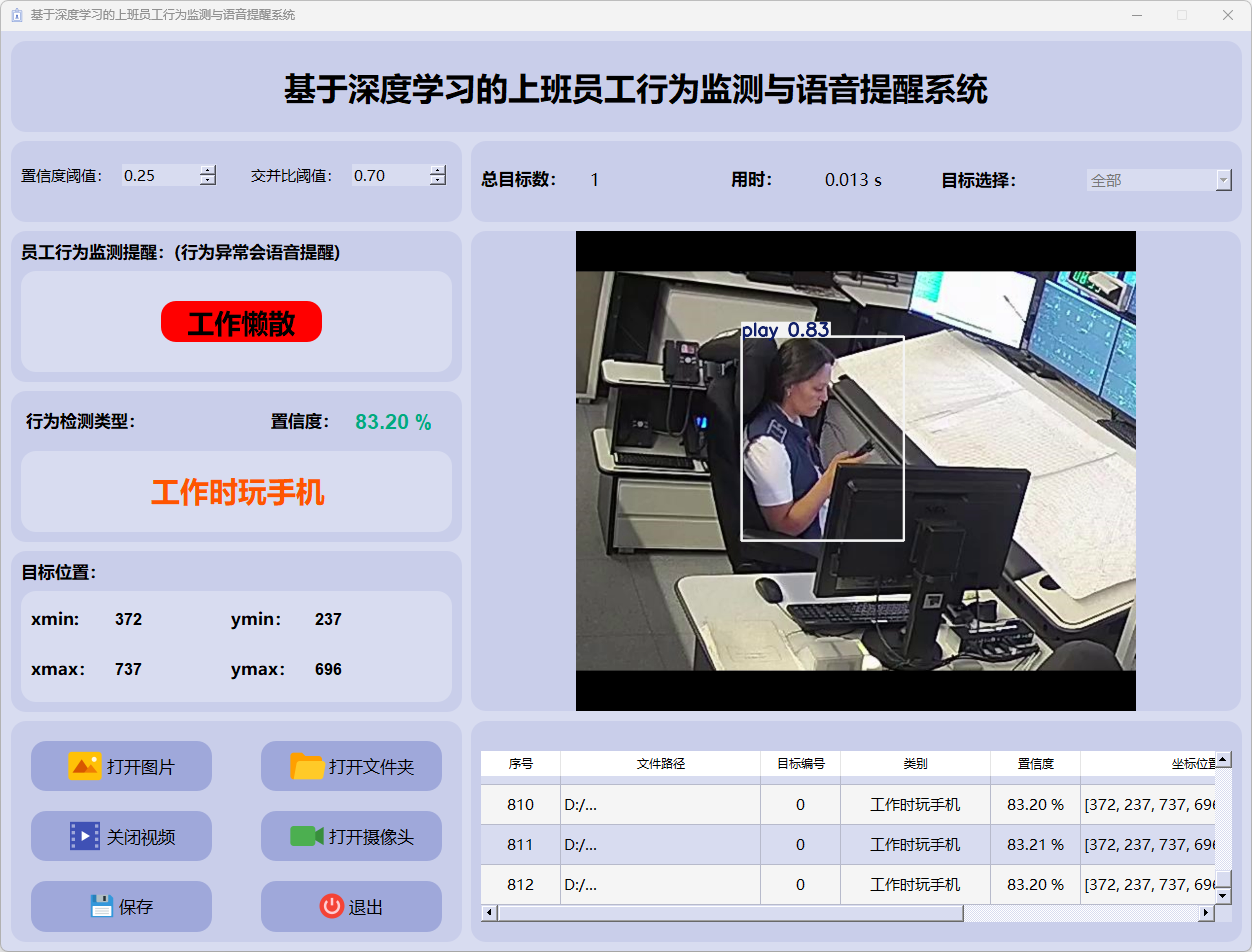The height and width of the screenshot is (952, 1252).
Task: Click the floppy disk save icon
Action: point(101,906)
